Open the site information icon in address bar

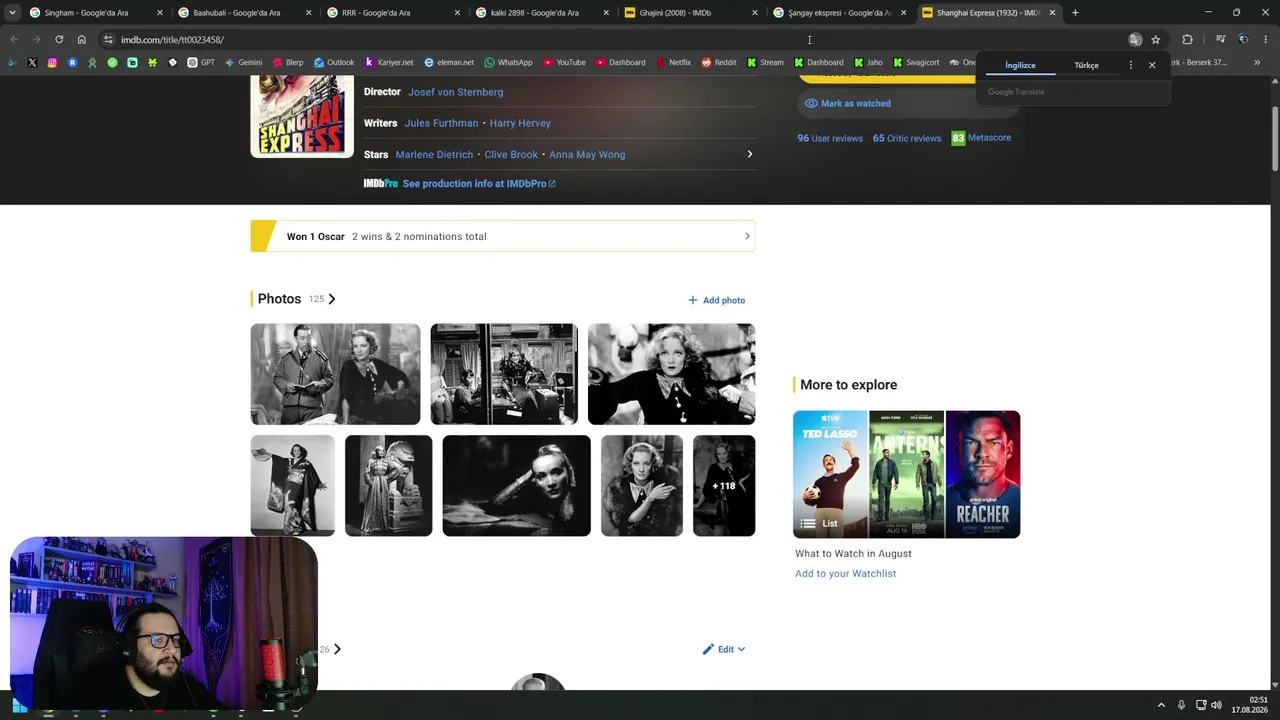[108, 40]
